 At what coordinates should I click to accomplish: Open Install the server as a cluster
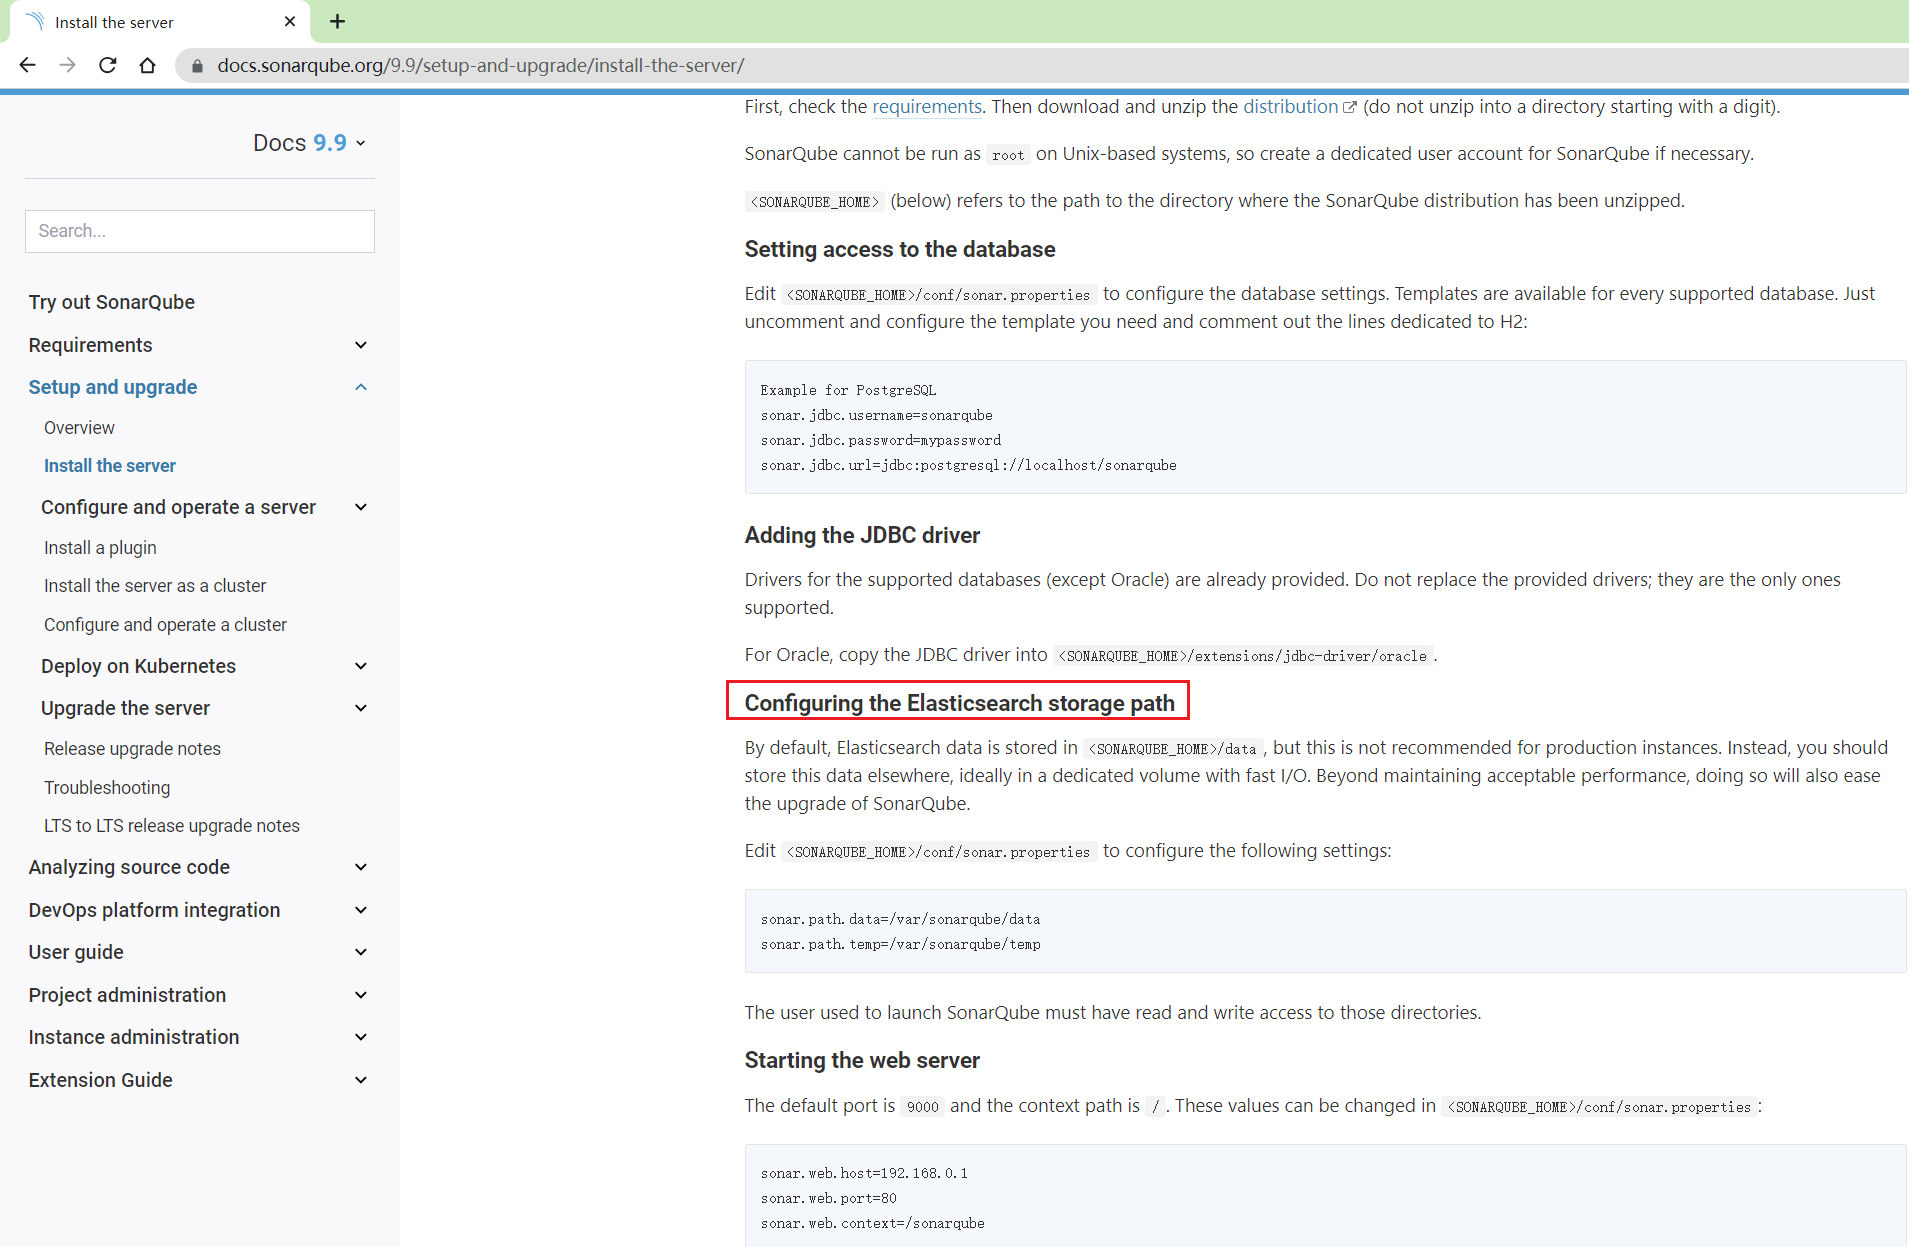tap(155, 586)
